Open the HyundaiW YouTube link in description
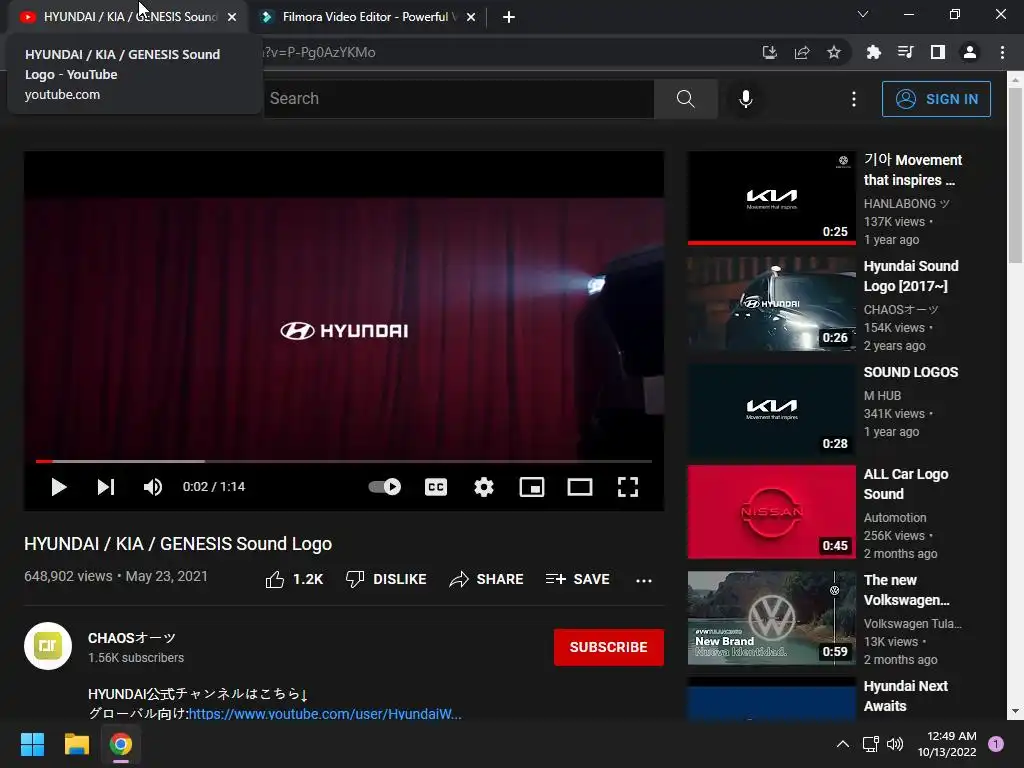Image resolution: width=1024 pixels, height=768 pixels. point(325,714)
